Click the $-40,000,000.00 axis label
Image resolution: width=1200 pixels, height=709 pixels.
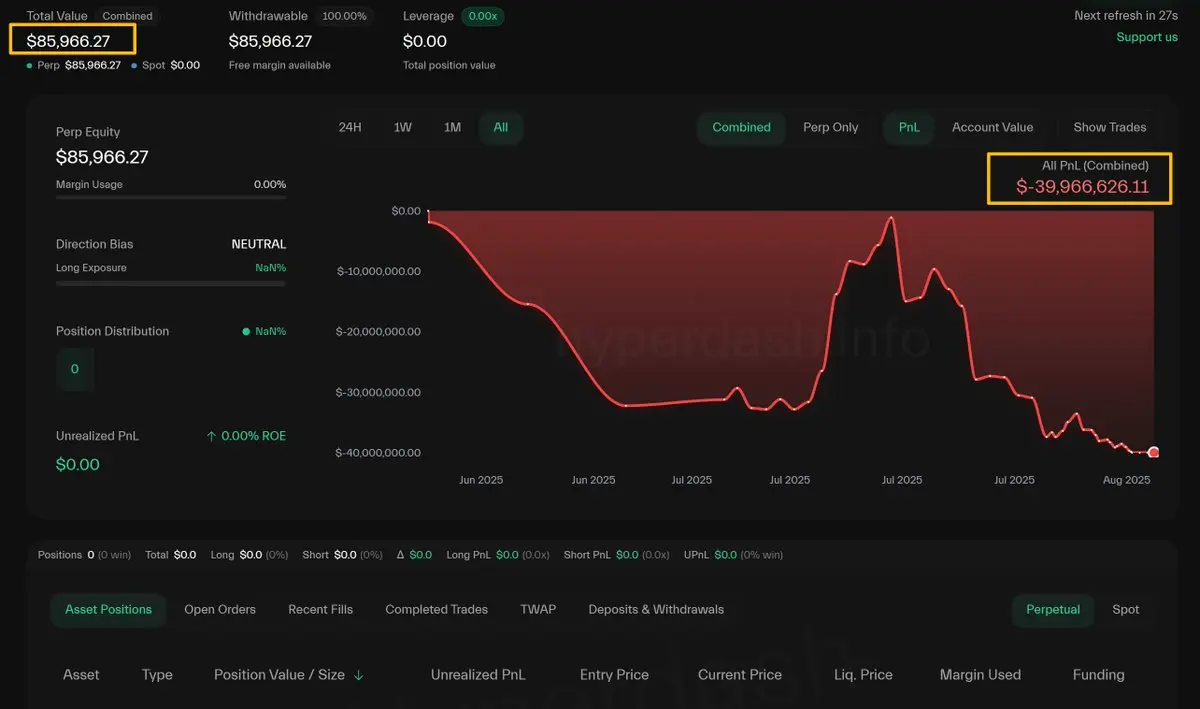pos(379,453)
